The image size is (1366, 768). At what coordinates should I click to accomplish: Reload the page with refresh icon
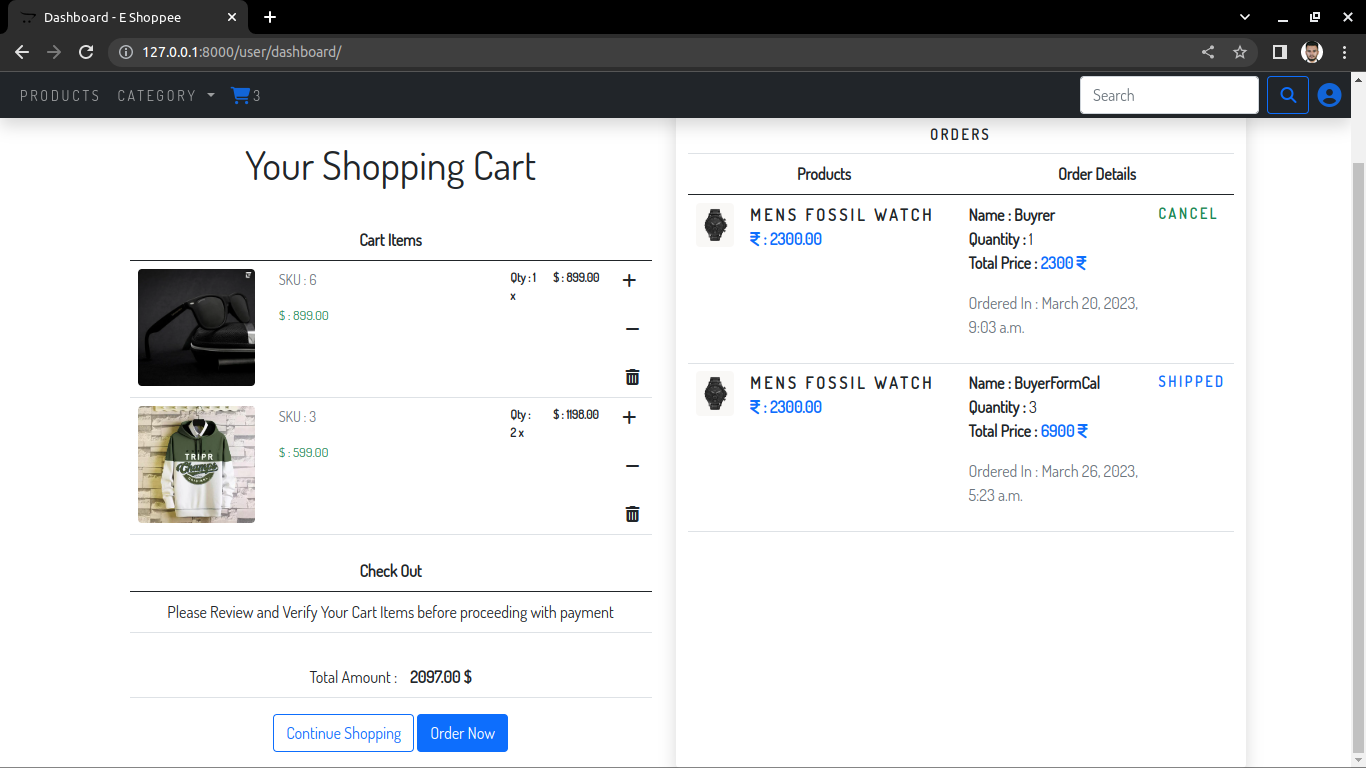pyautogui.click(x=86, y=52)
